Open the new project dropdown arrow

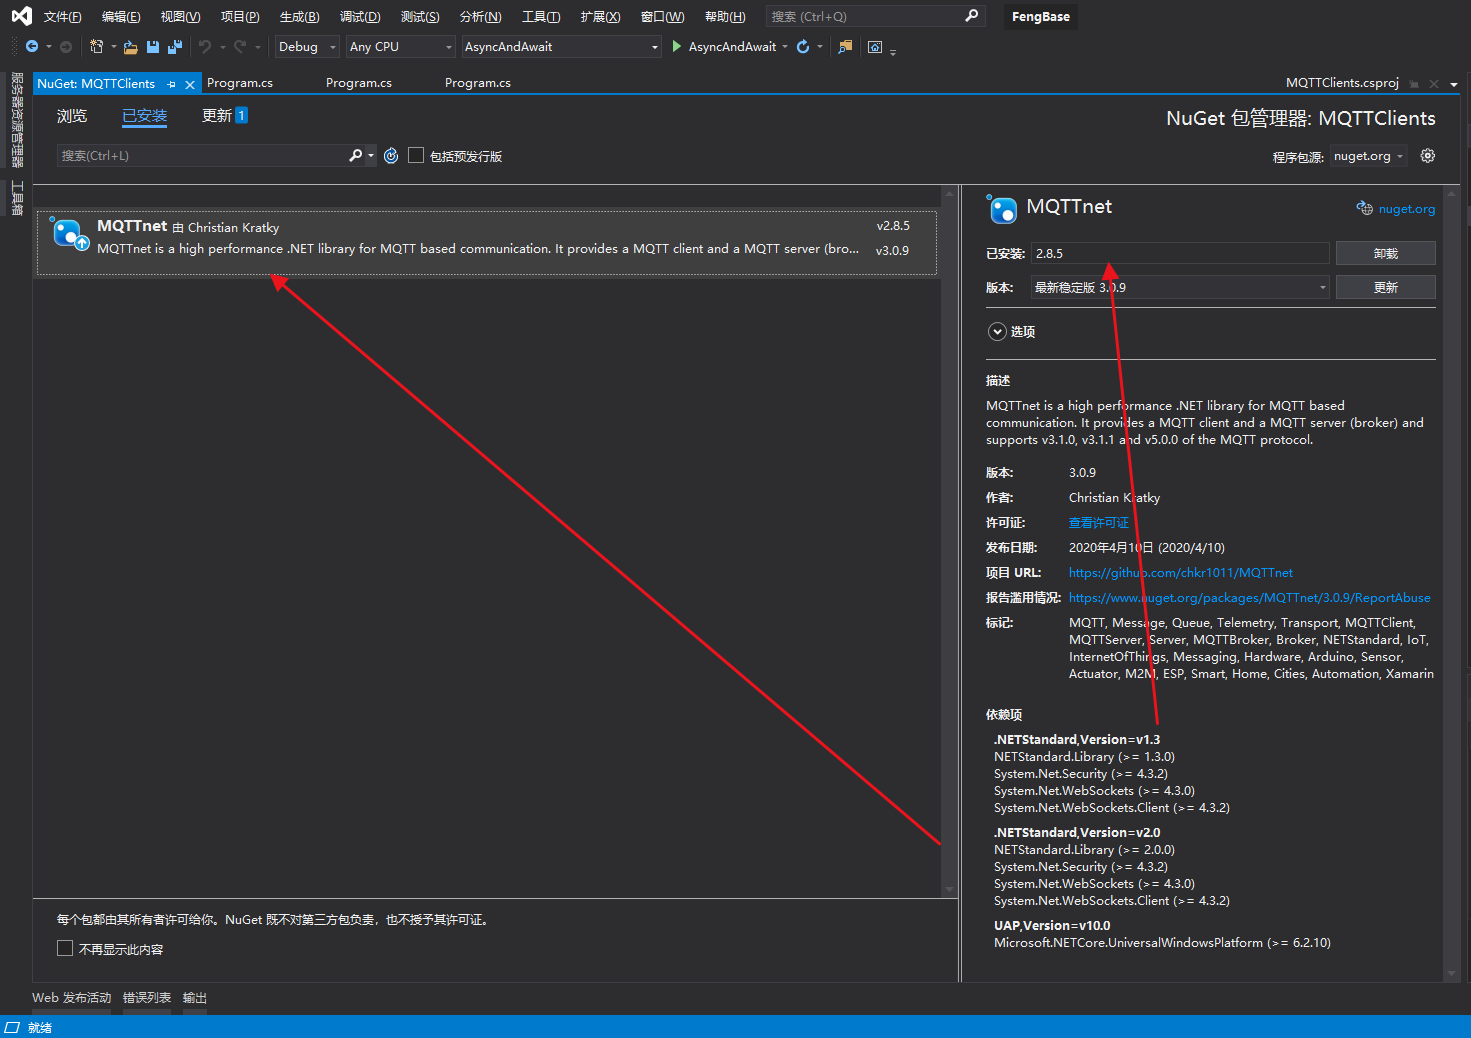(113, 47)
